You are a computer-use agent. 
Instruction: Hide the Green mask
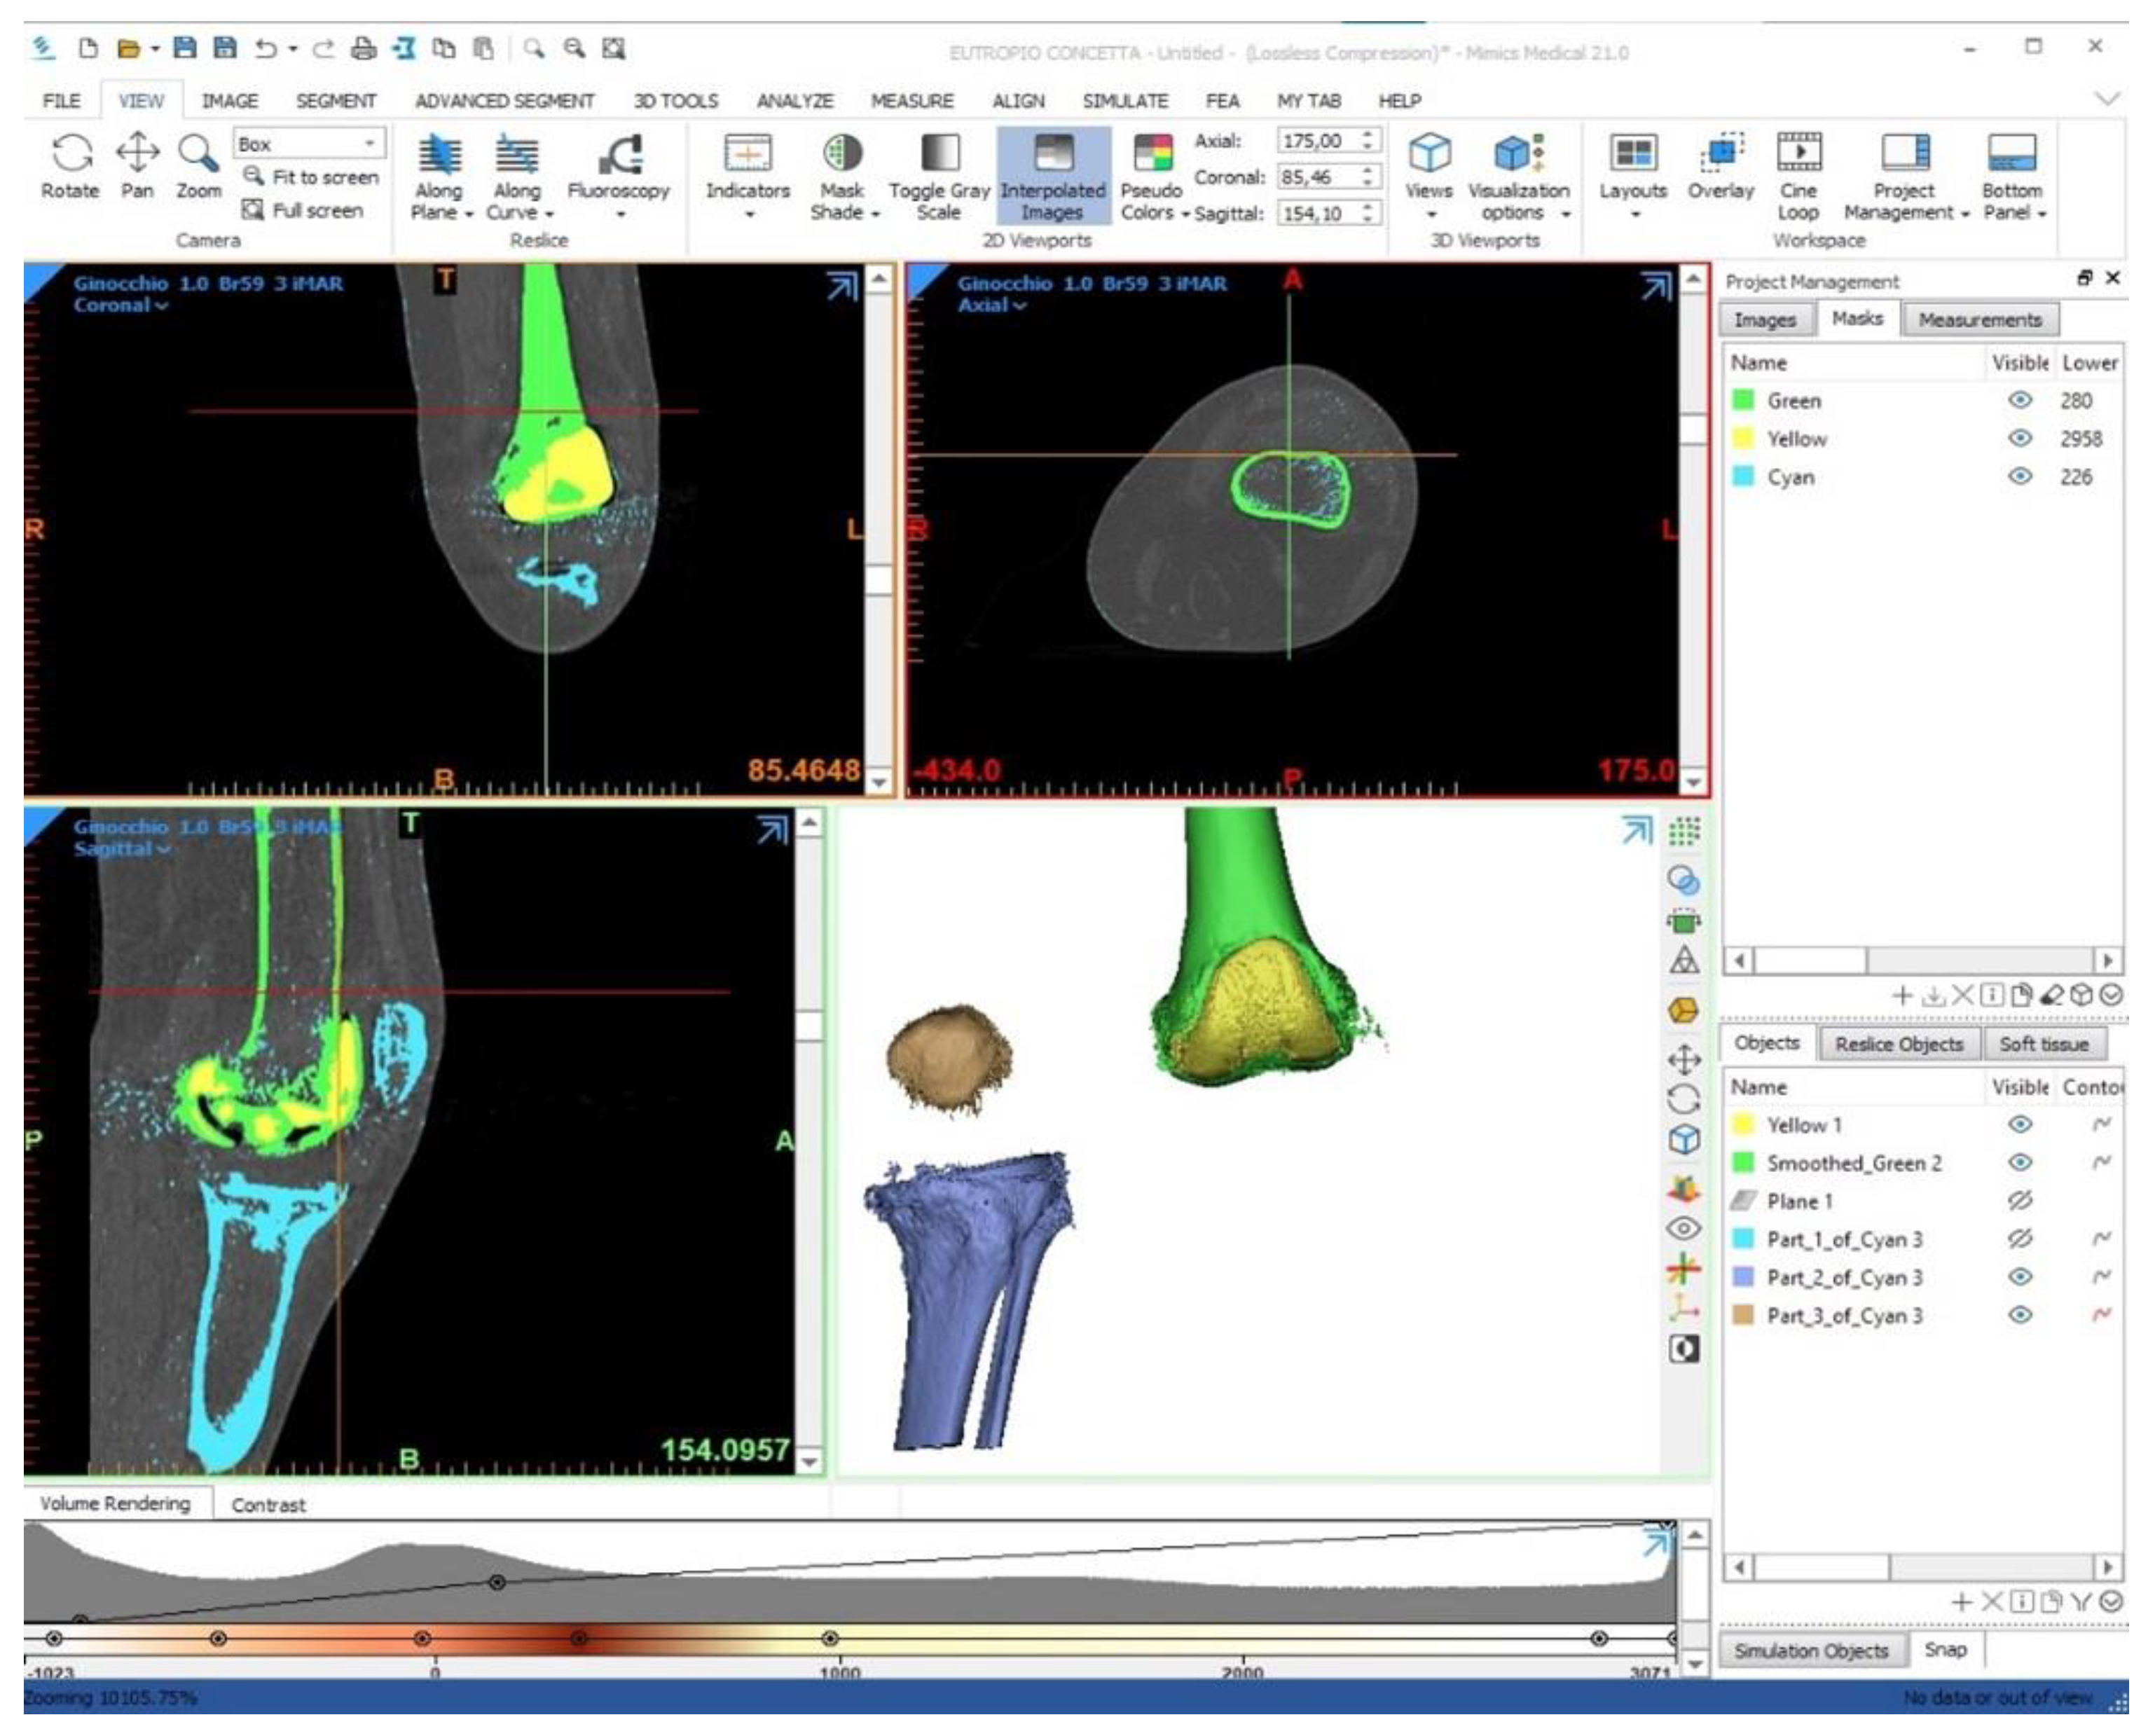(x=2019, y=400)
